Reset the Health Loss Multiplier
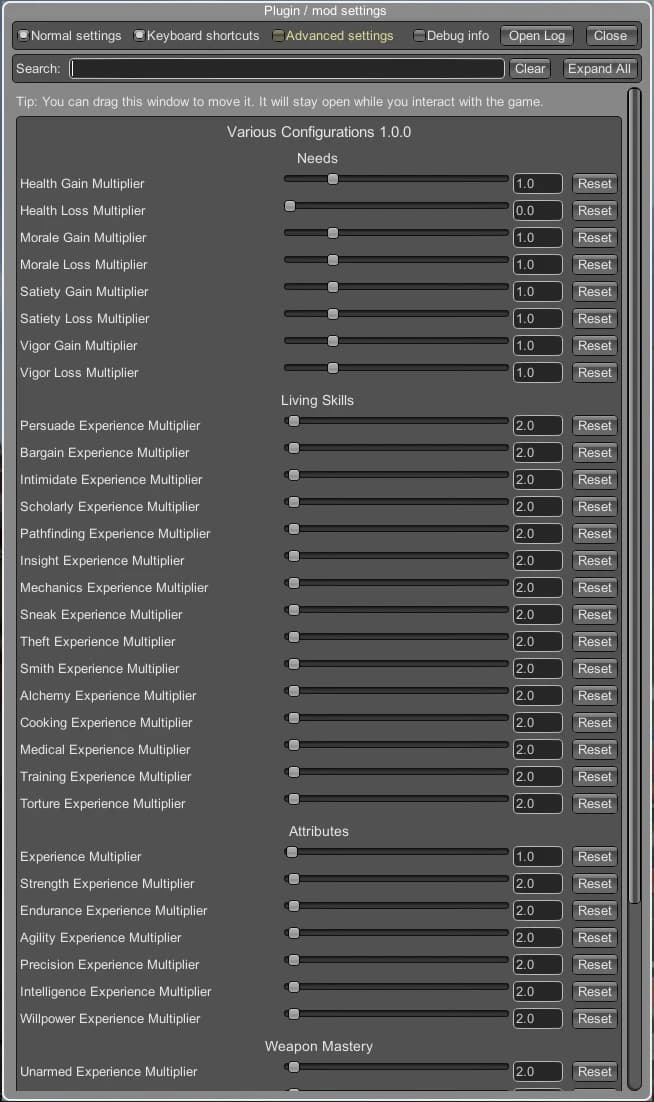Viewport: 654px width, 1102px height. (x=594, y=211)
